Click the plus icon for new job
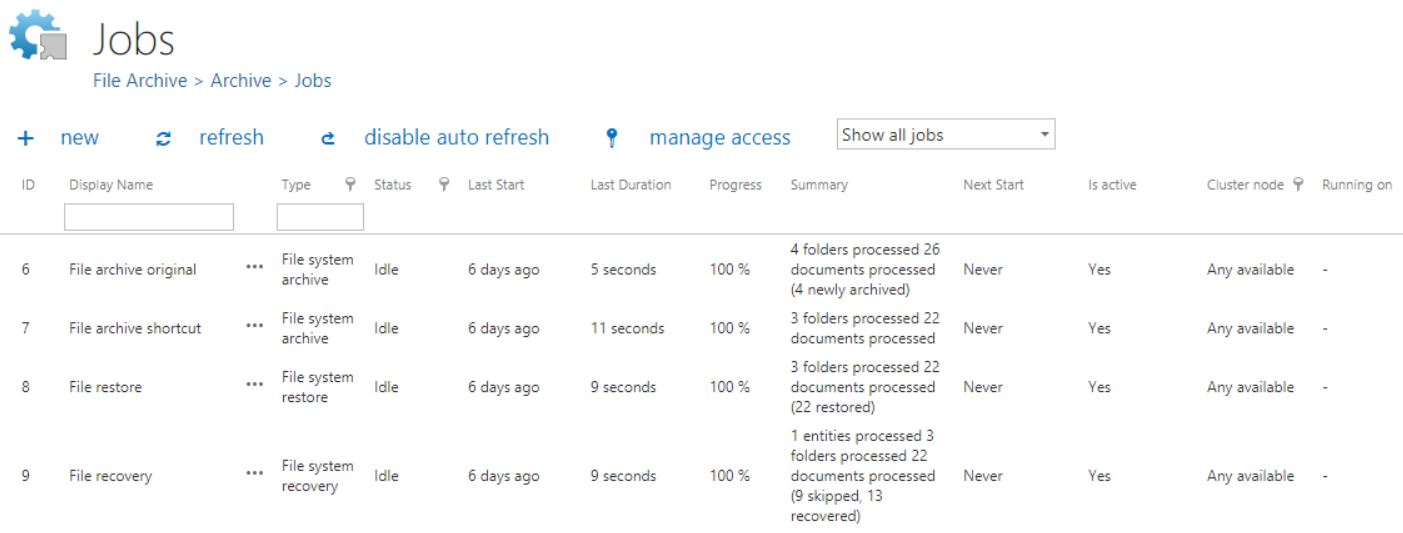This screenshot has height=533, width=1403. pos(26,139)
